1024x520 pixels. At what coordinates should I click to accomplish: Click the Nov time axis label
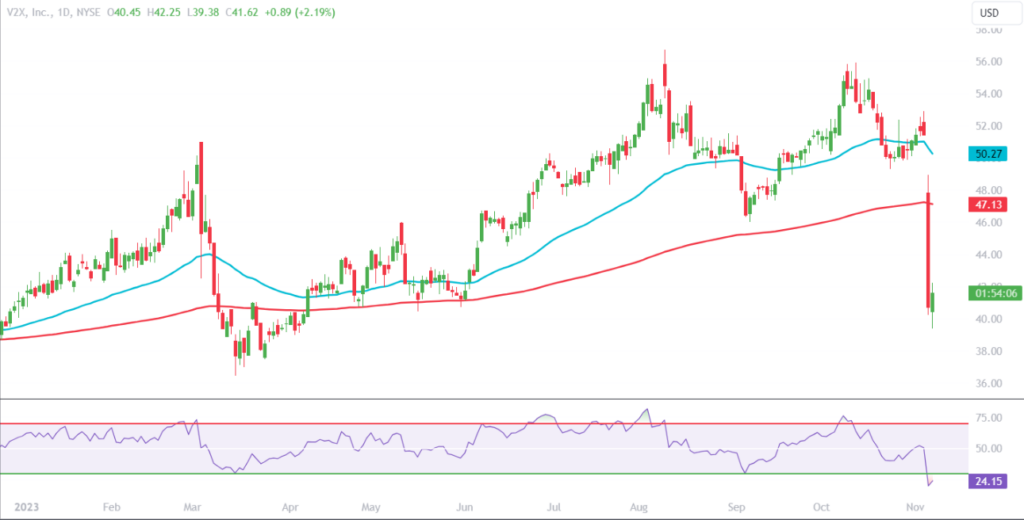(x=915, y=507)
